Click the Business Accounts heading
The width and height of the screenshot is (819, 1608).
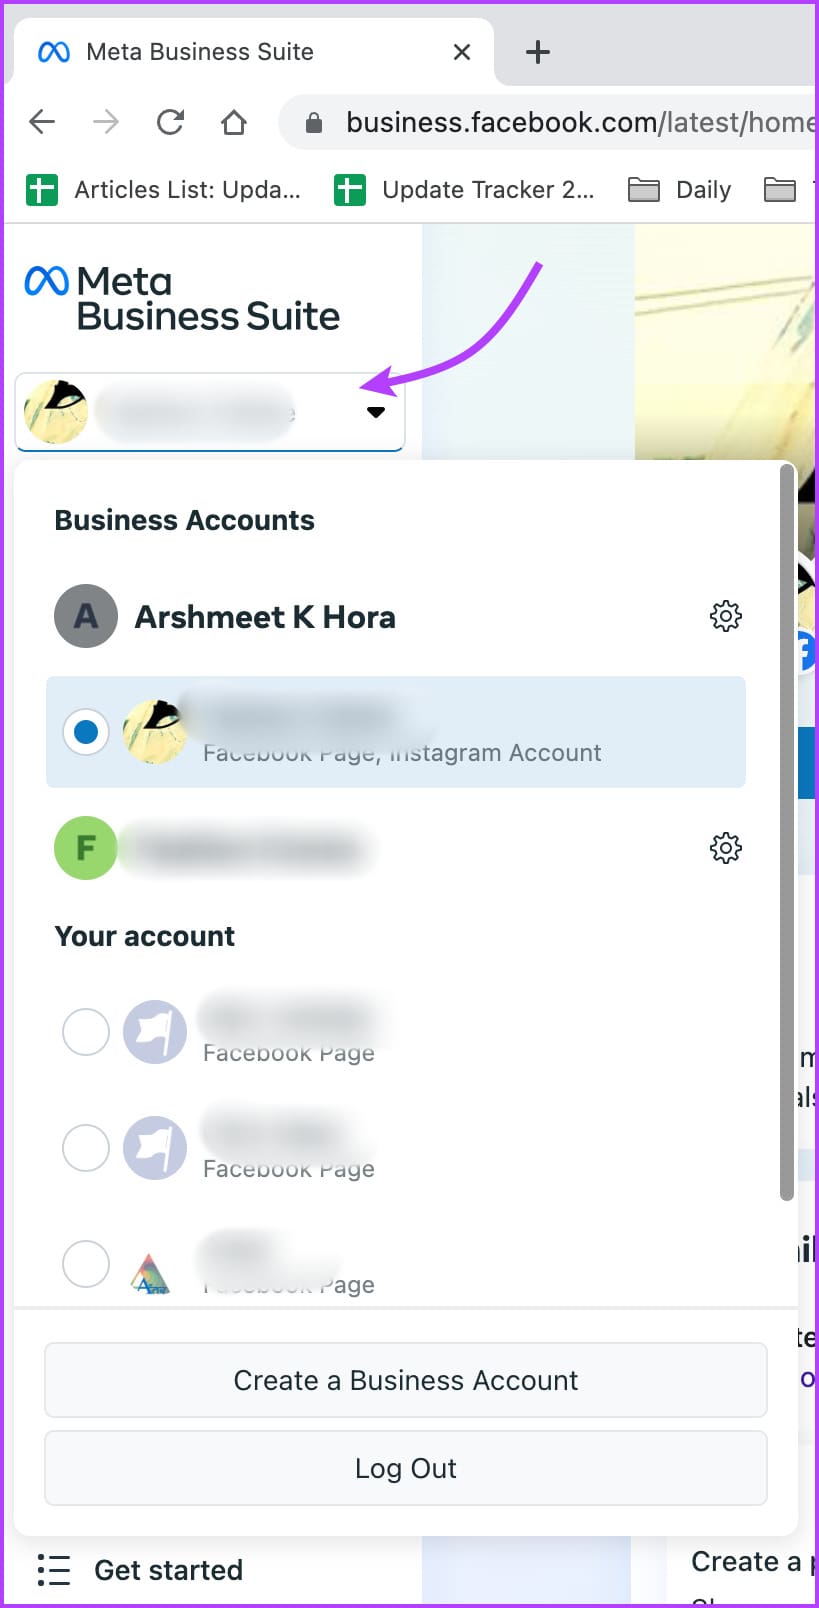click(x=185, y=520)
